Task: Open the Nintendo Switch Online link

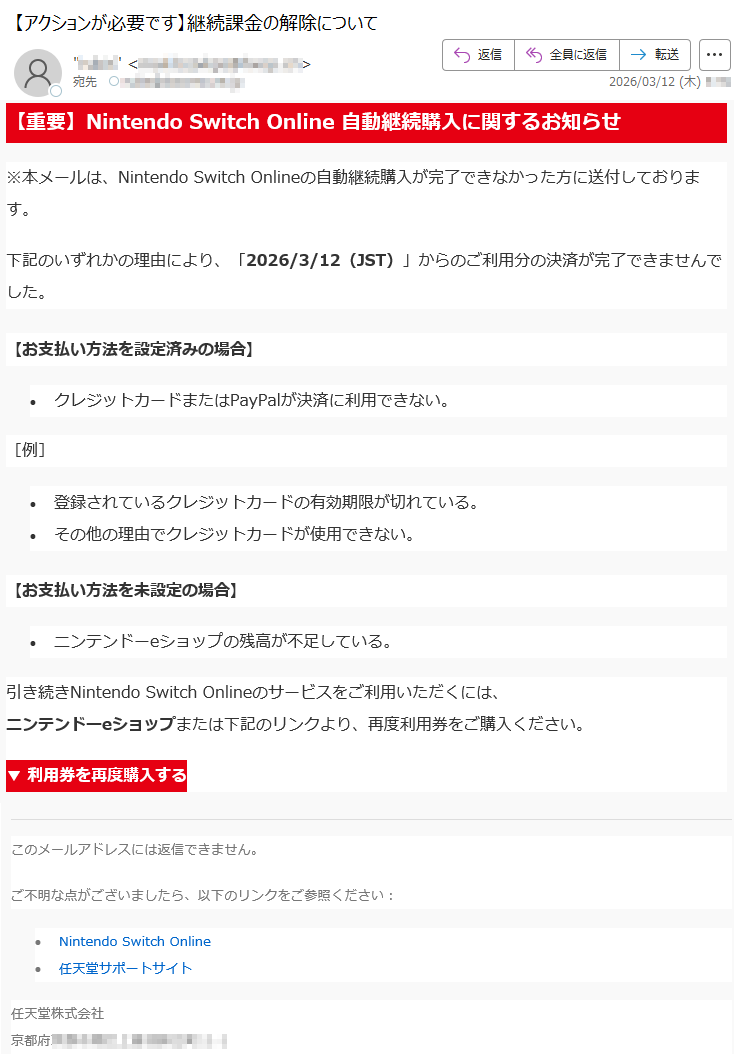Action: 134,941
